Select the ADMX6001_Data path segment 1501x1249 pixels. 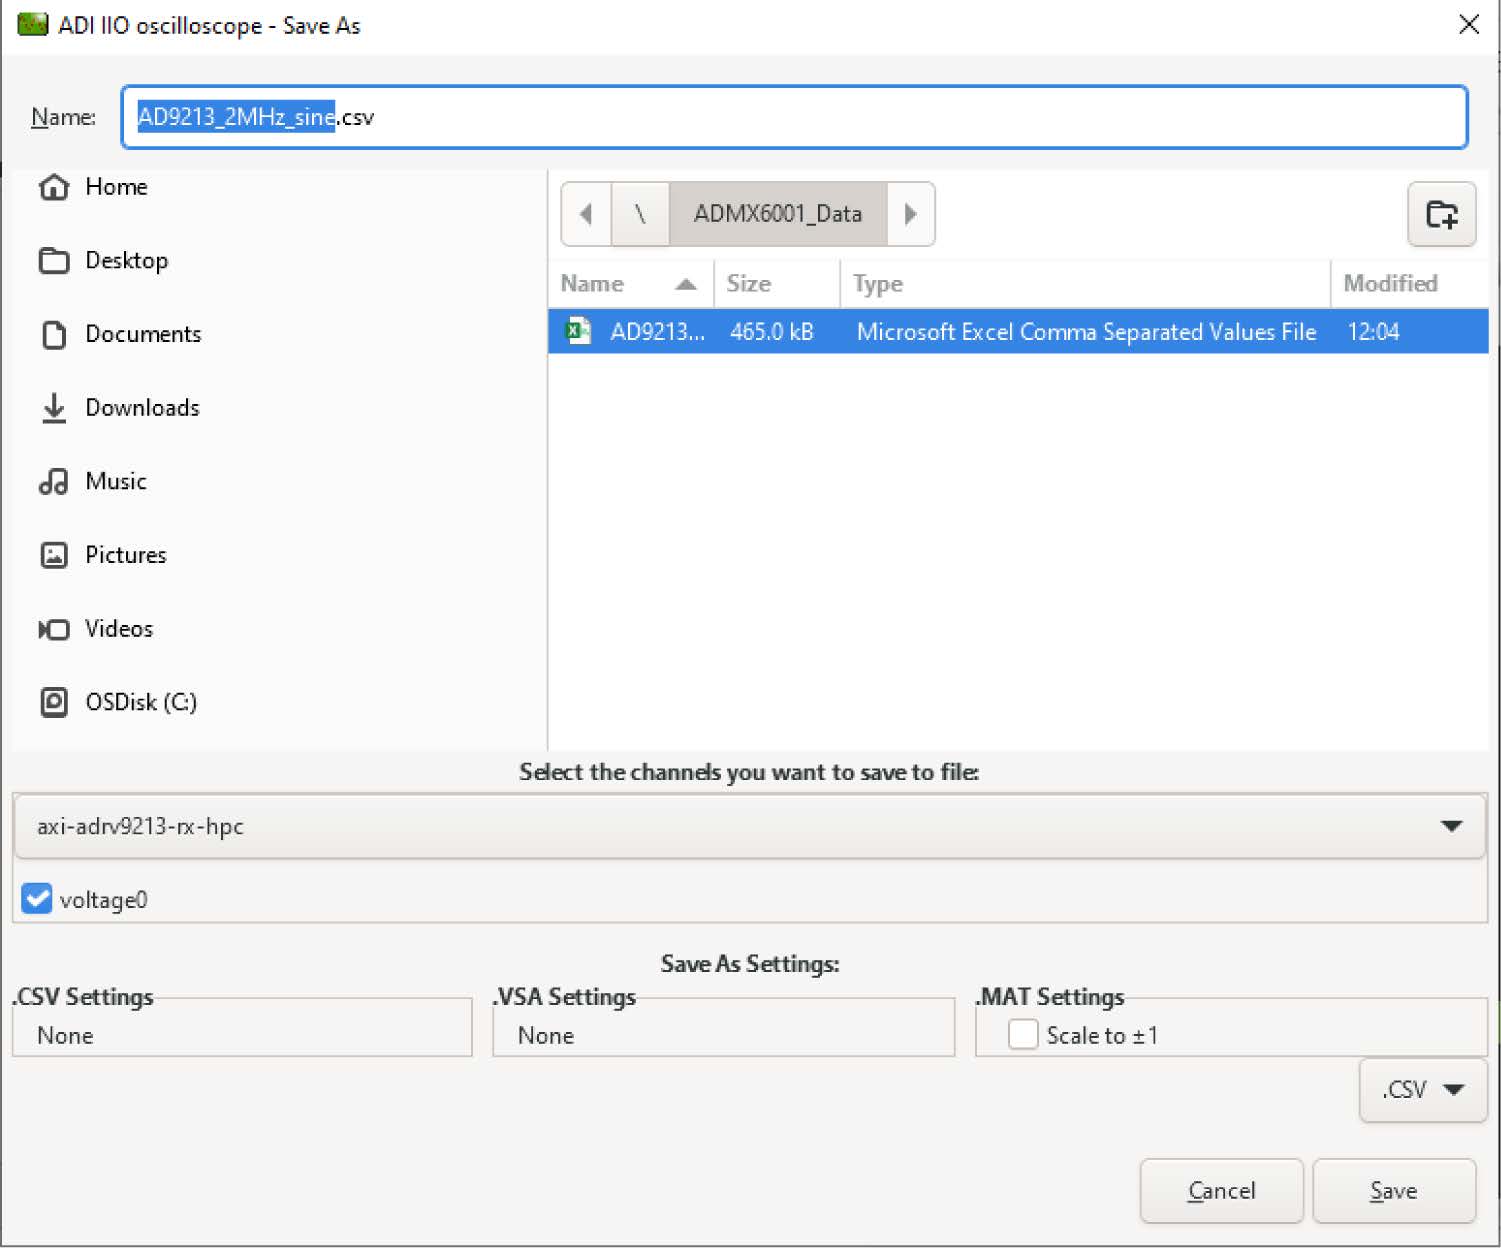click(777, 214)
